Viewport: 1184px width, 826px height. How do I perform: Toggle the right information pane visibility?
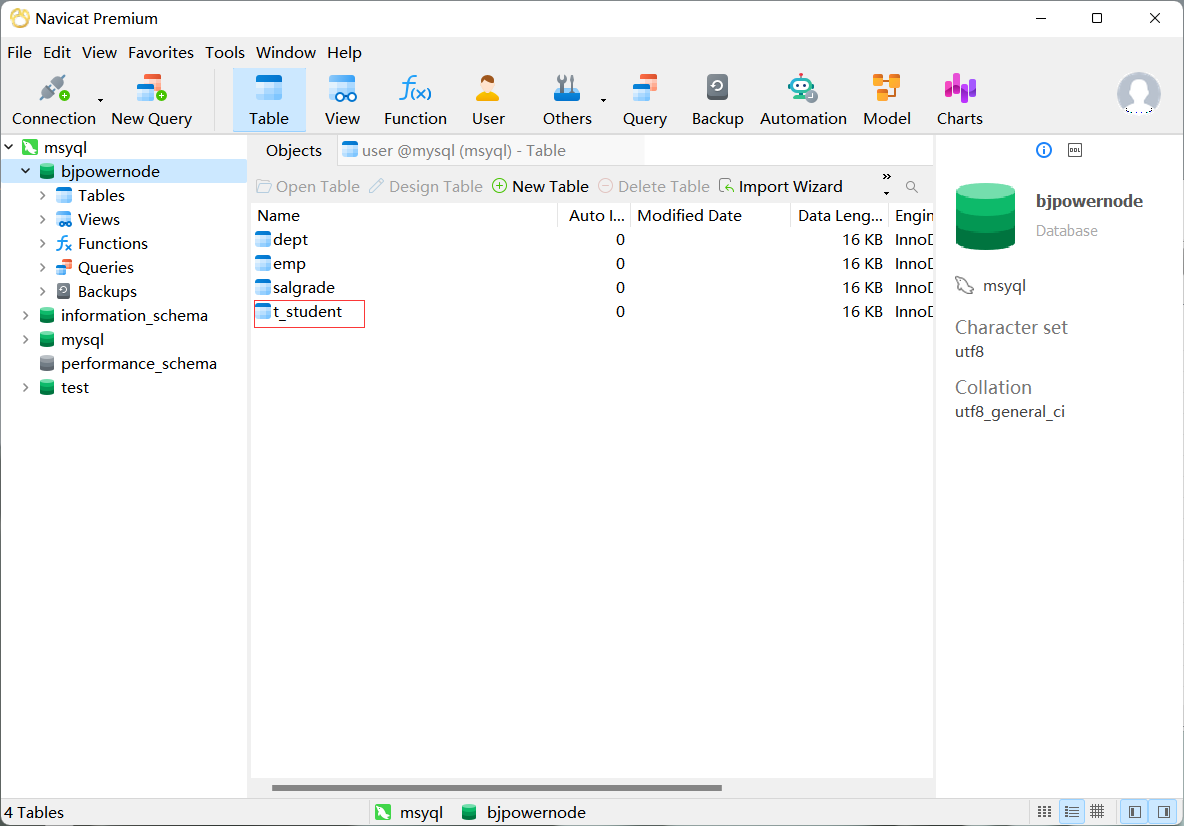pos(1163,812)
